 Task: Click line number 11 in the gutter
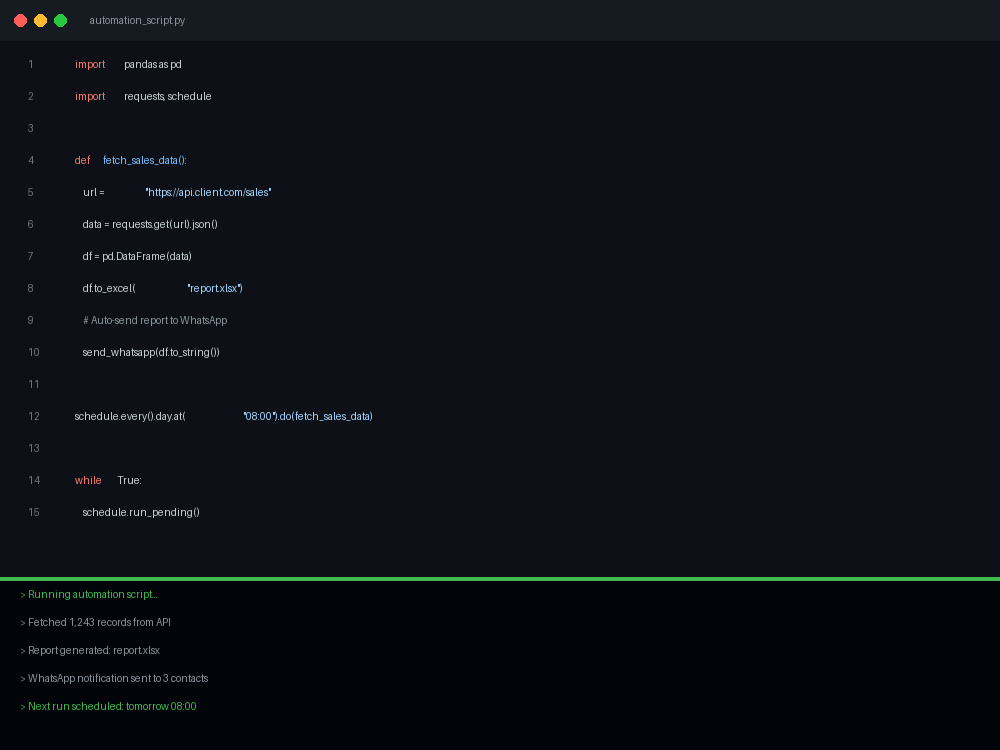click(34, 384)
